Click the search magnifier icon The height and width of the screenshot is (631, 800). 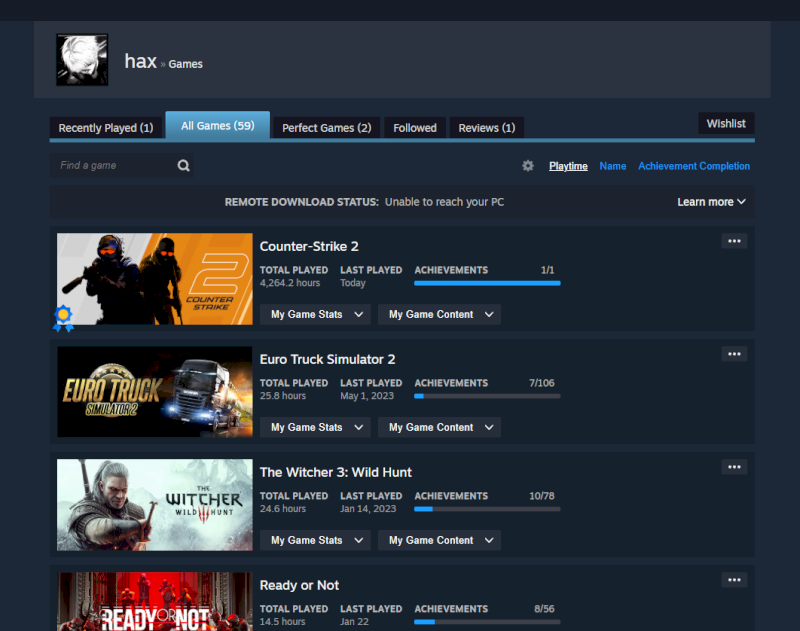coord(184,166)
